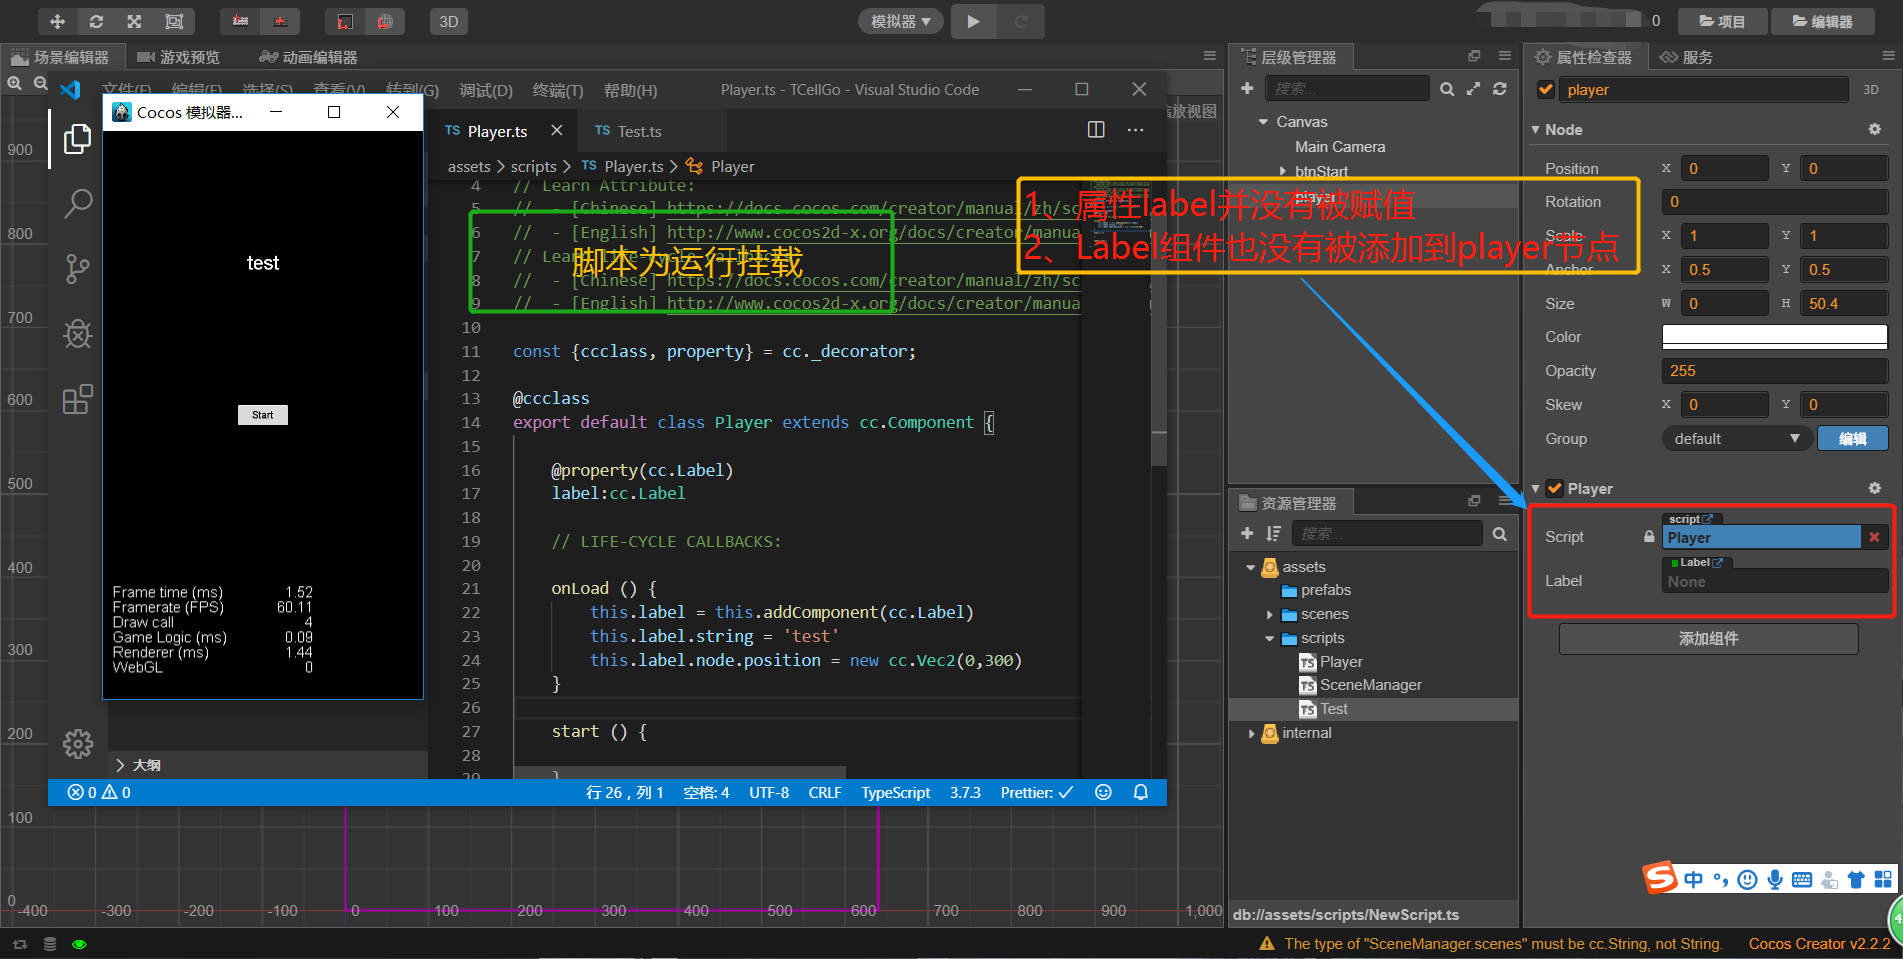The image size is (1903, 959).
Task: Open the VS Code Explorer icon
Action: [77, 140]
